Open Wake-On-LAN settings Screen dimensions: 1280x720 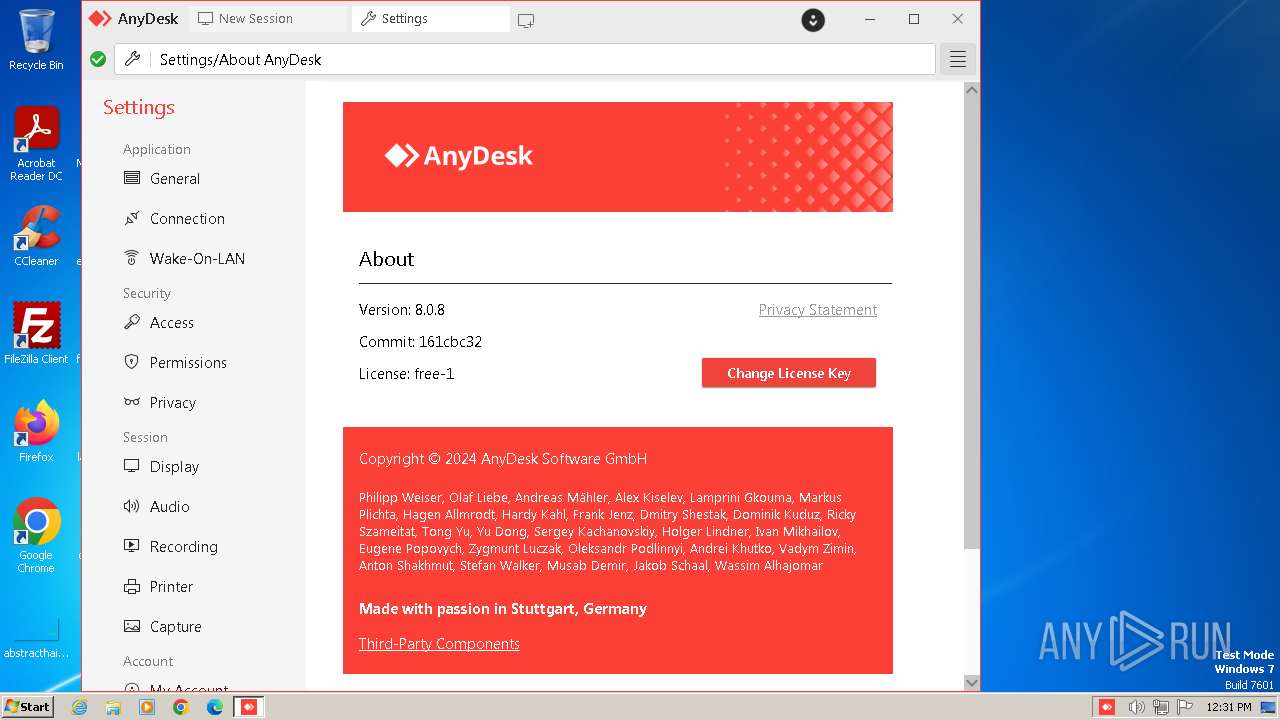(183, 259)
